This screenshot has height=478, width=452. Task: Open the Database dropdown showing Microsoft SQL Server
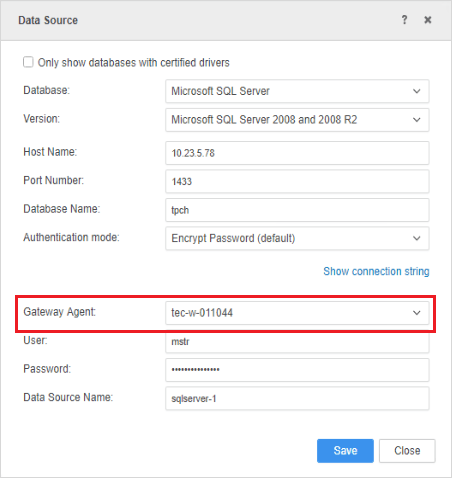tap(297, 91)
